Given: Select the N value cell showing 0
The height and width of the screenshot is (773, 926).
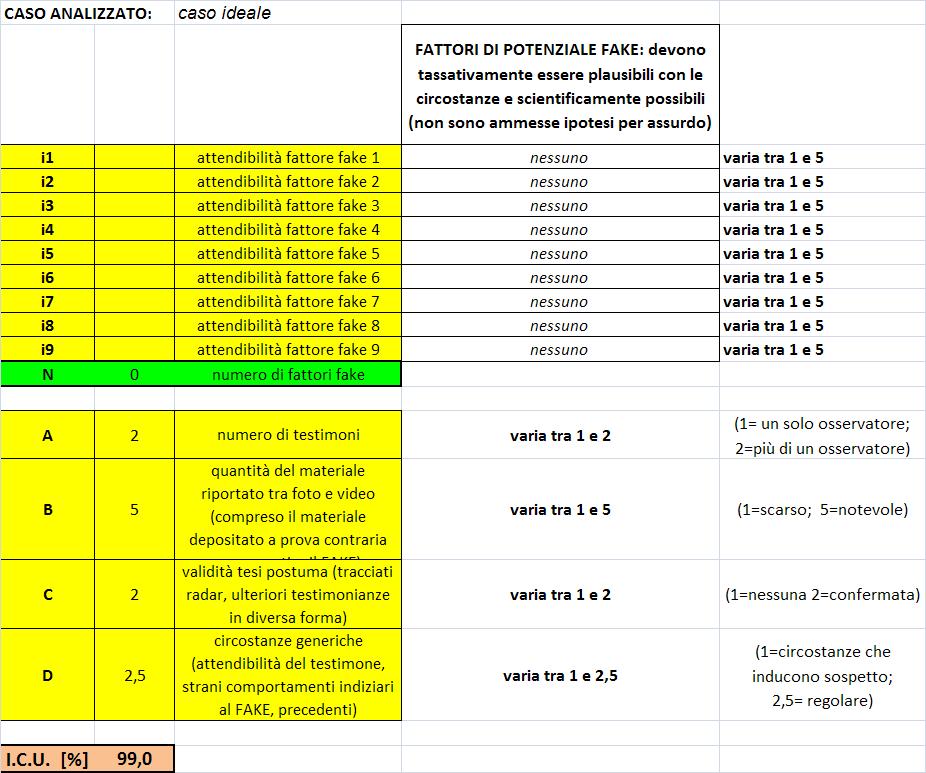Looking at the screenshot, I should click(134, 374).
